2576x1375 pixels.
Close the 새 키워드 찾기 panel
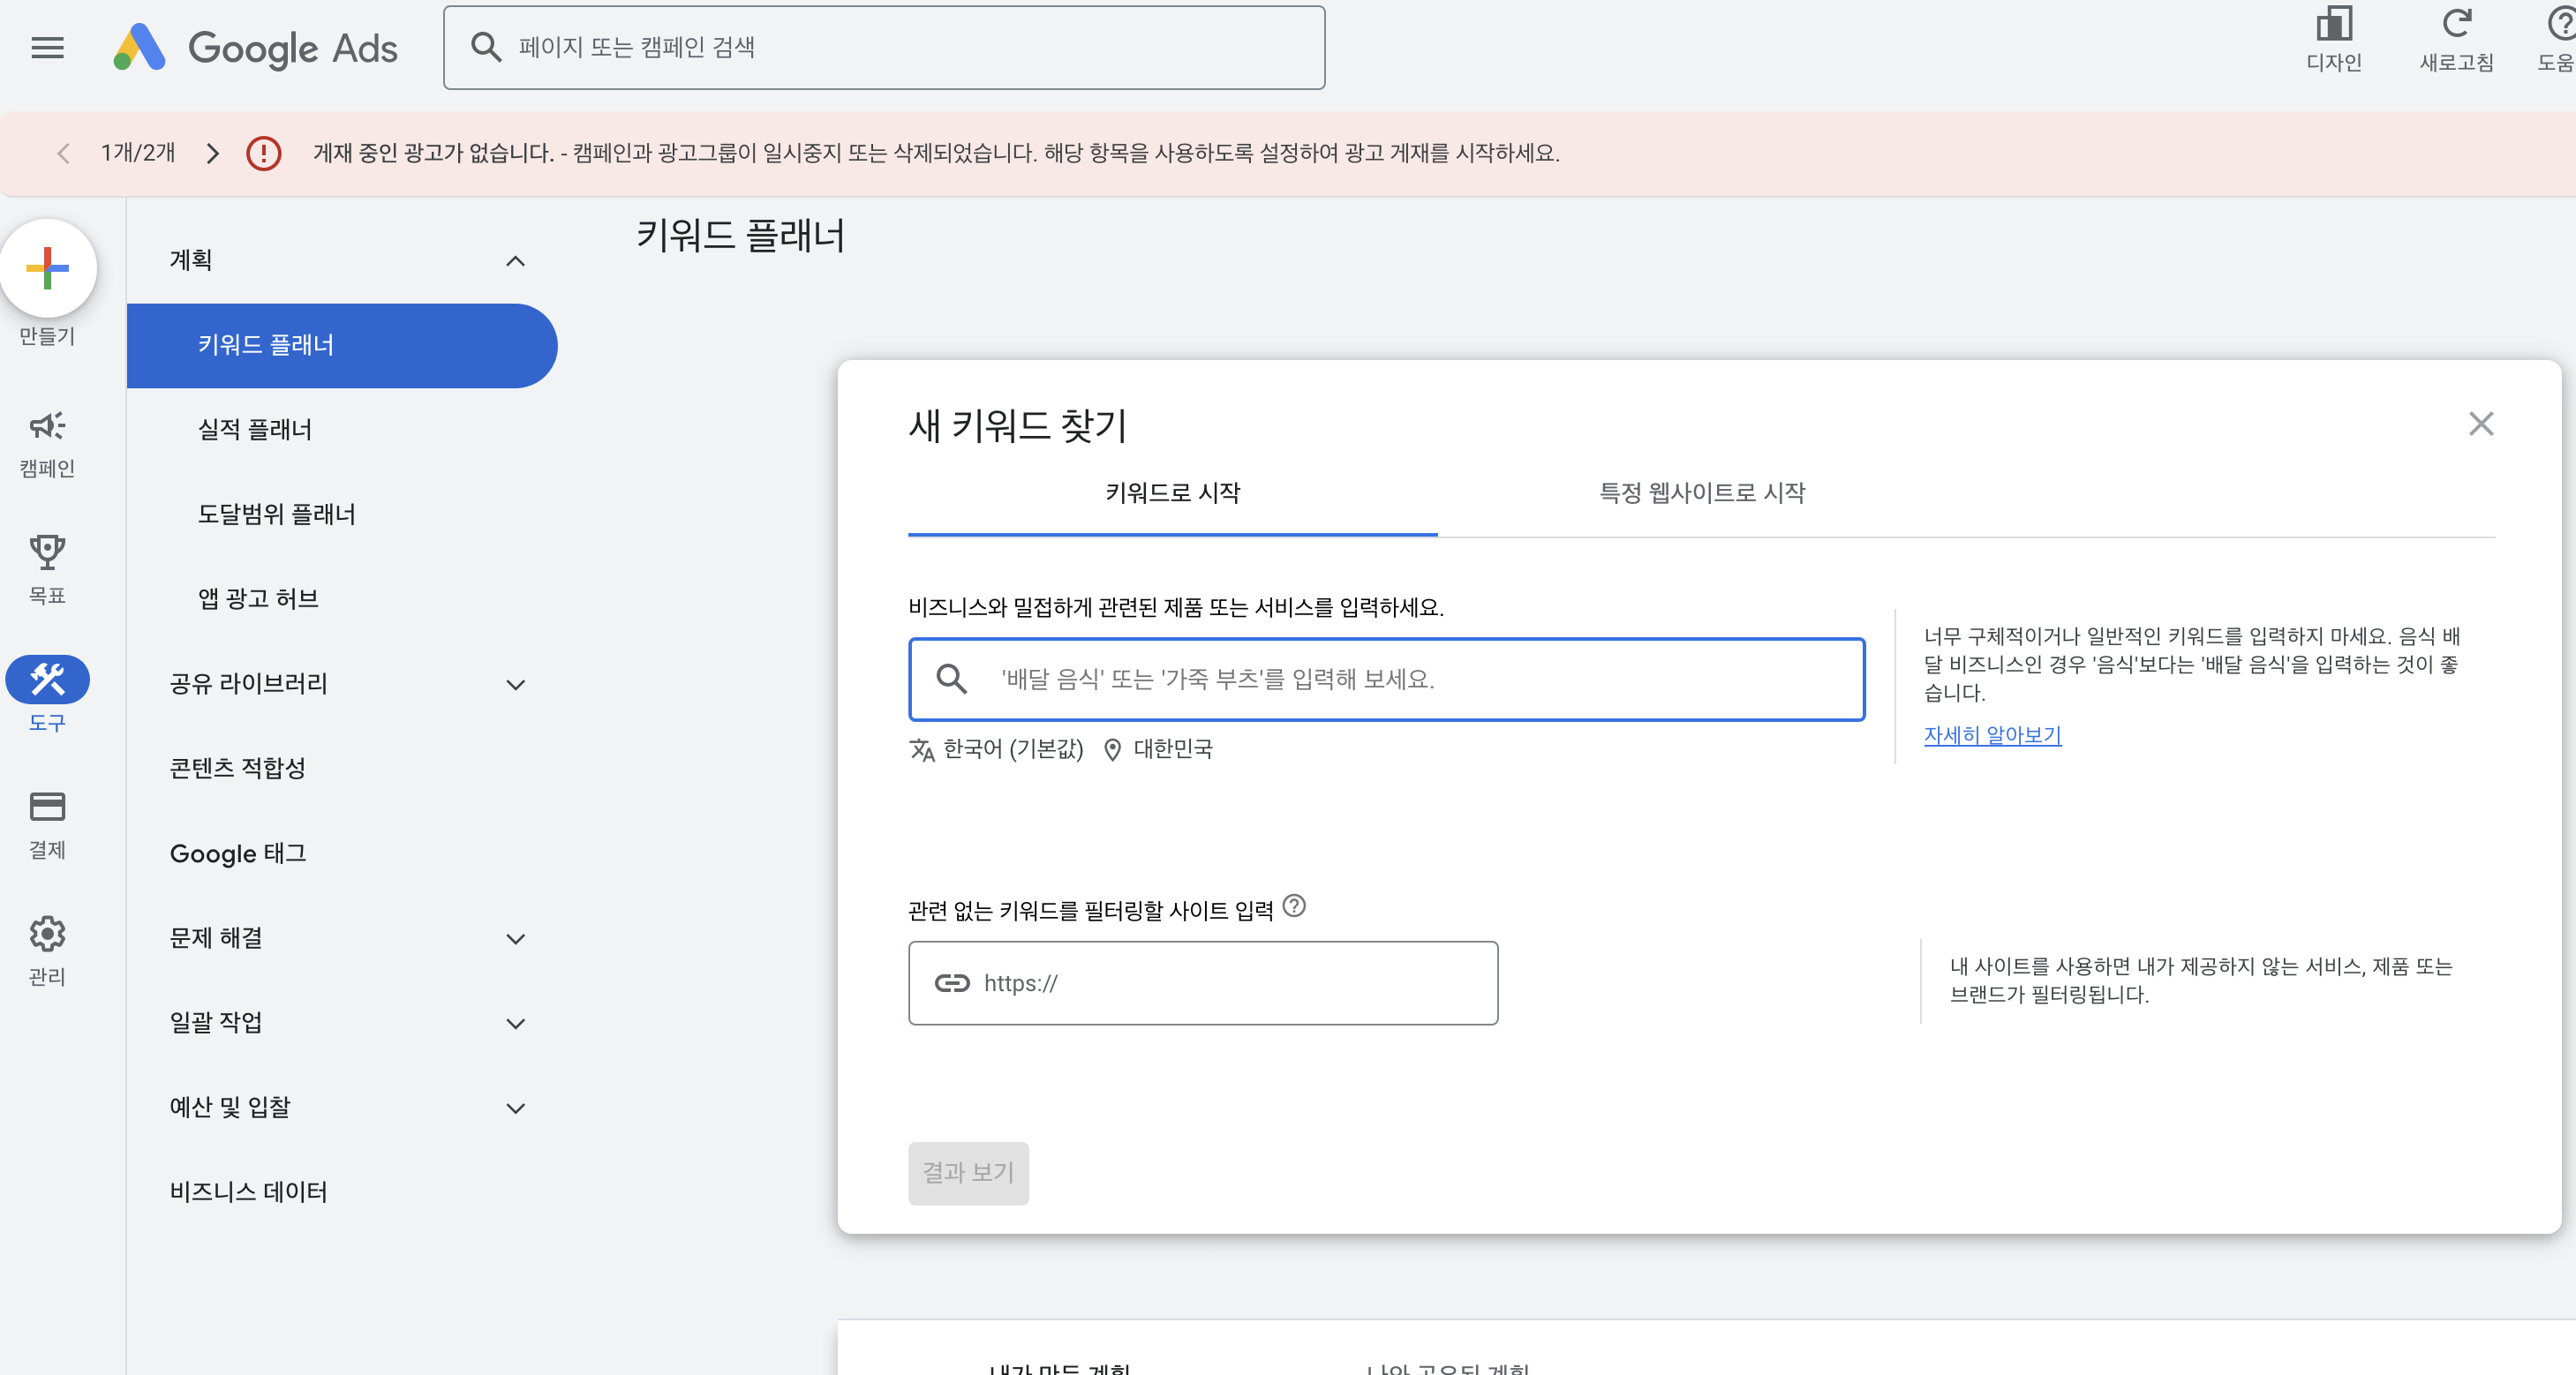click(2480, 424)
